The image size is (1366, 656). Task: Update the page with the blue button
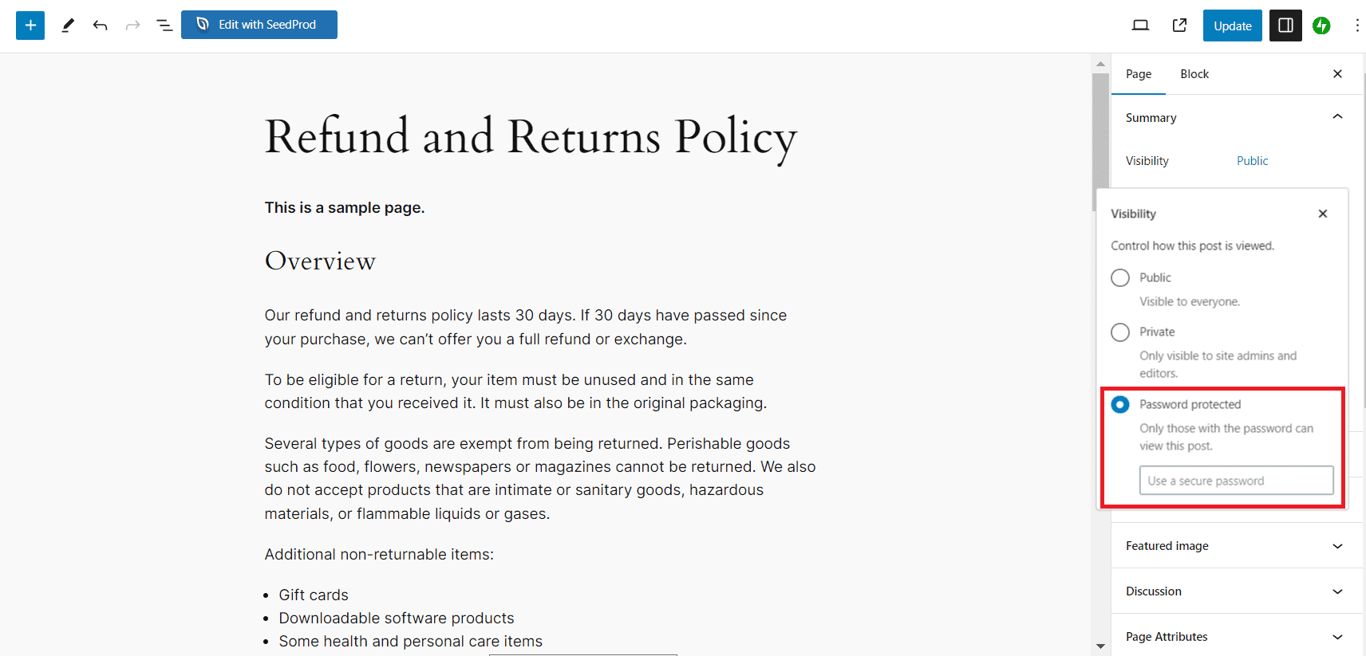[1232, 24]
